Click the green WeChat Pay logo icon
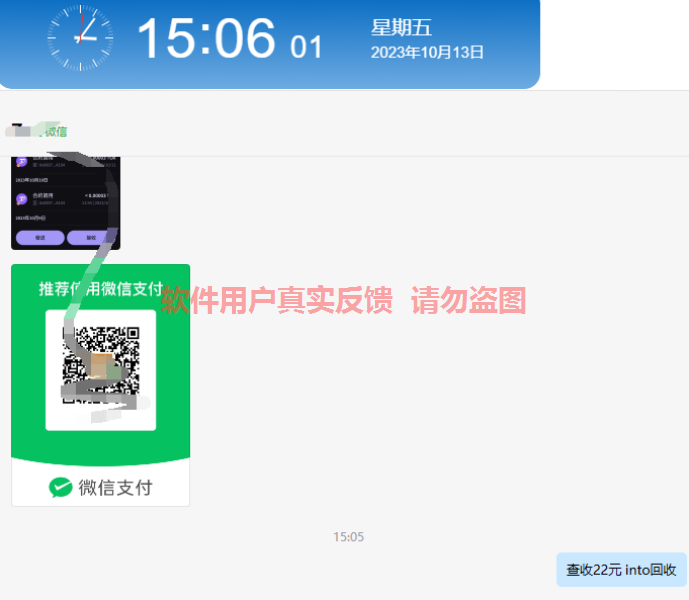This screenshot has height=600, width=689. coord(61,487)
